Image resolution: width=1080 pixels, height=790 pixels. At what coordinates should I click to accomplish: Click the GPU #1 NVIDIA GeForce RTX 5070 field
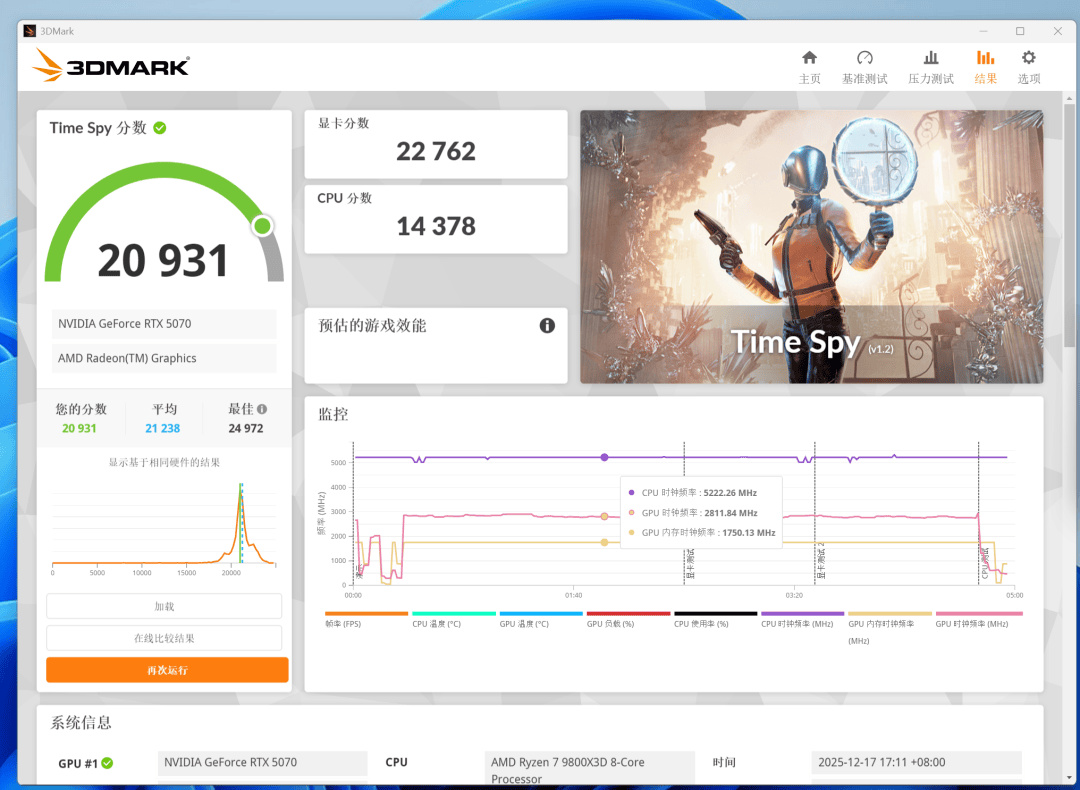(262, 762)
